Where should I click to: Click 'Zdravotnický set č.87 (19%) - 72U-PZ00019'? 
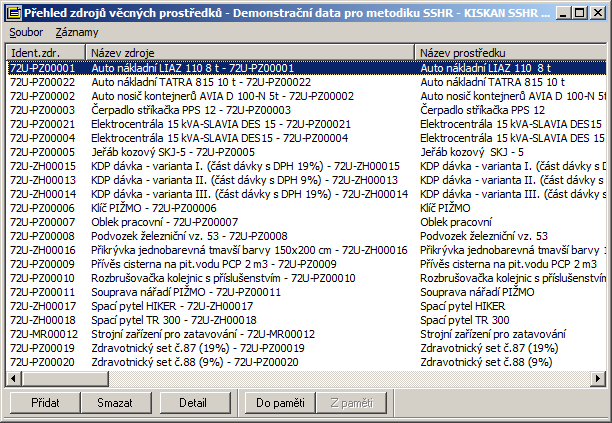click(x=198, y=348)
